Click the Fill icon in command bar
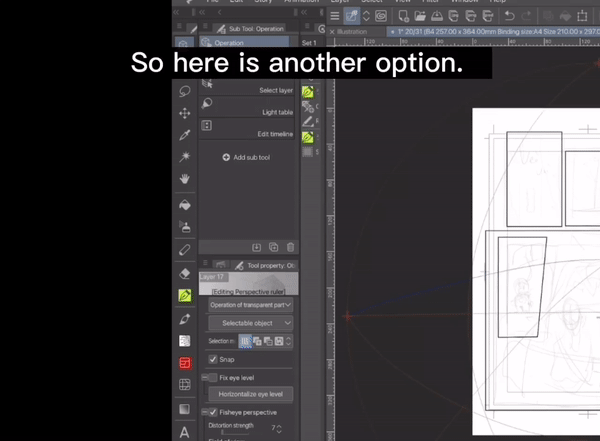The width and height of the screenshot is (600, 441). (x=566, y=16)
